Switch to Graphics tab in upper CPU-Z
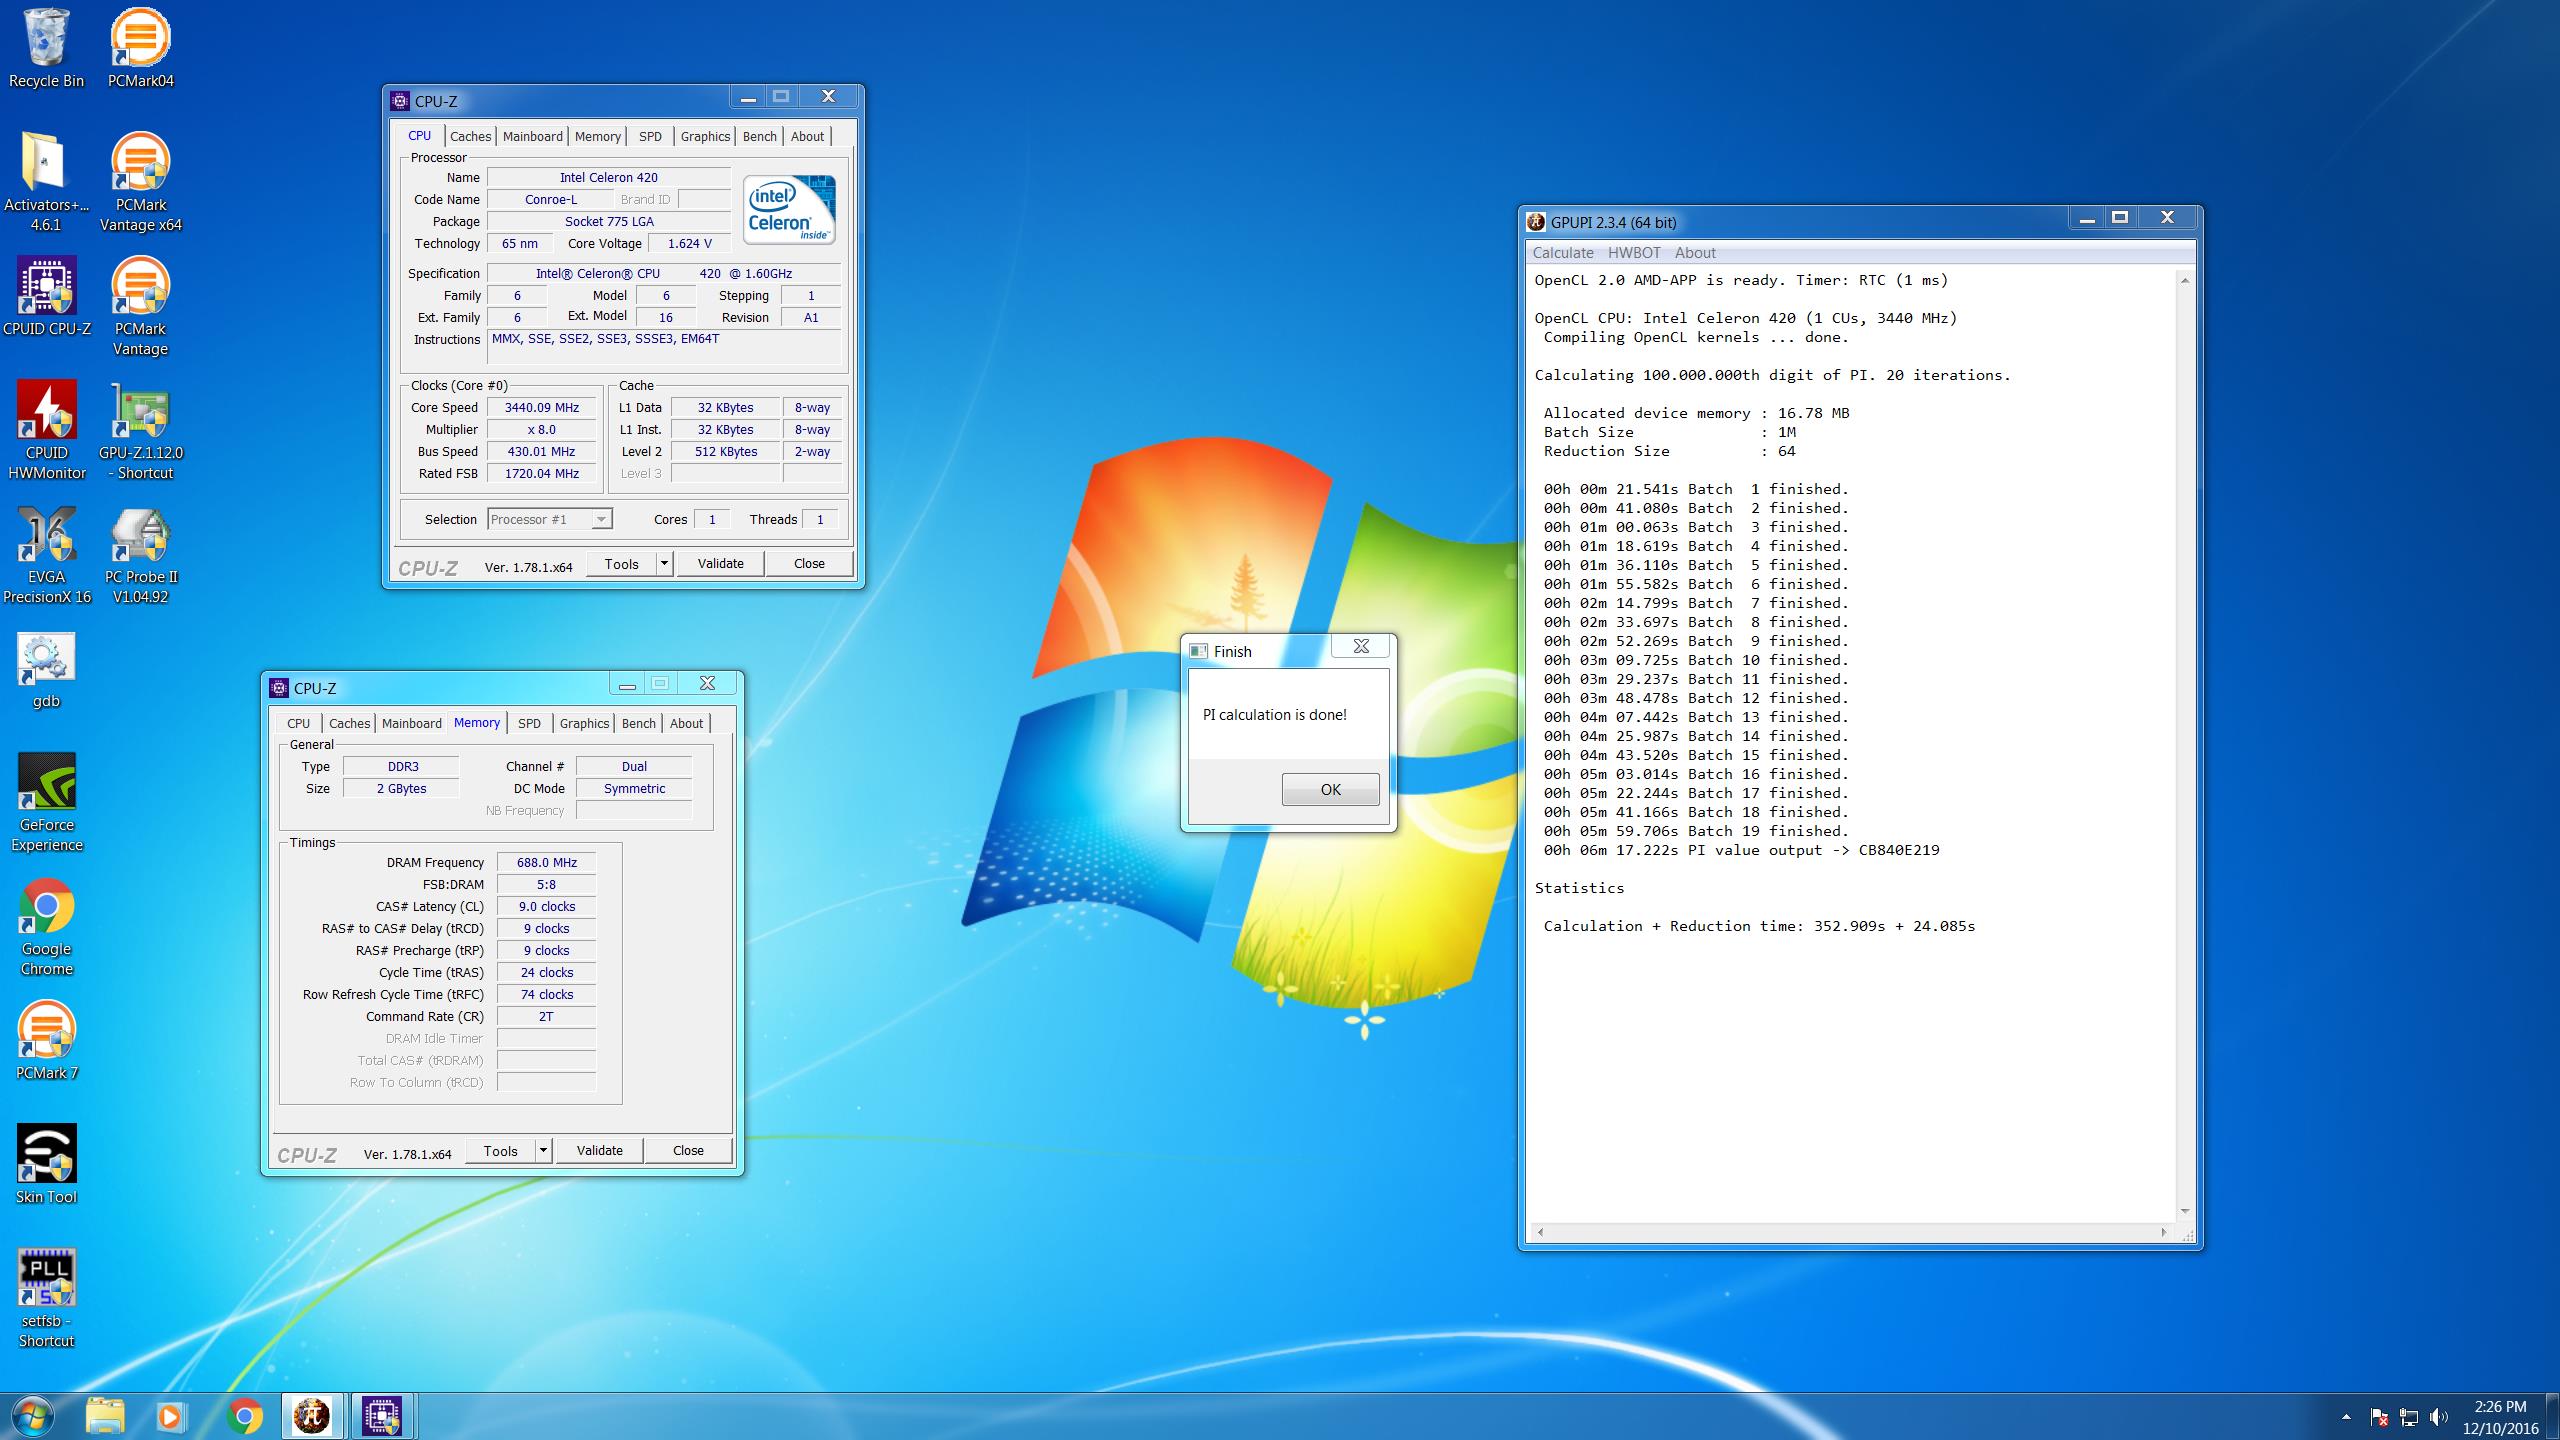The image size is (2560, 1440). coord(705,136)
